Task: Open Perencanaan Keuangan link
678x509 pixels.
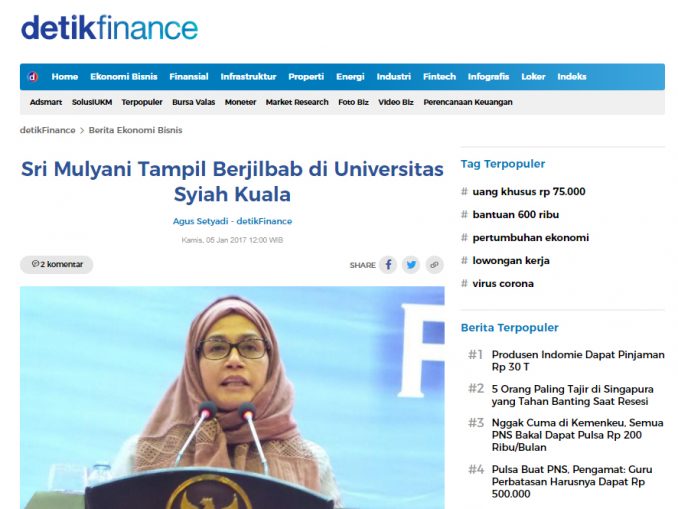Action: coord(468,102)
